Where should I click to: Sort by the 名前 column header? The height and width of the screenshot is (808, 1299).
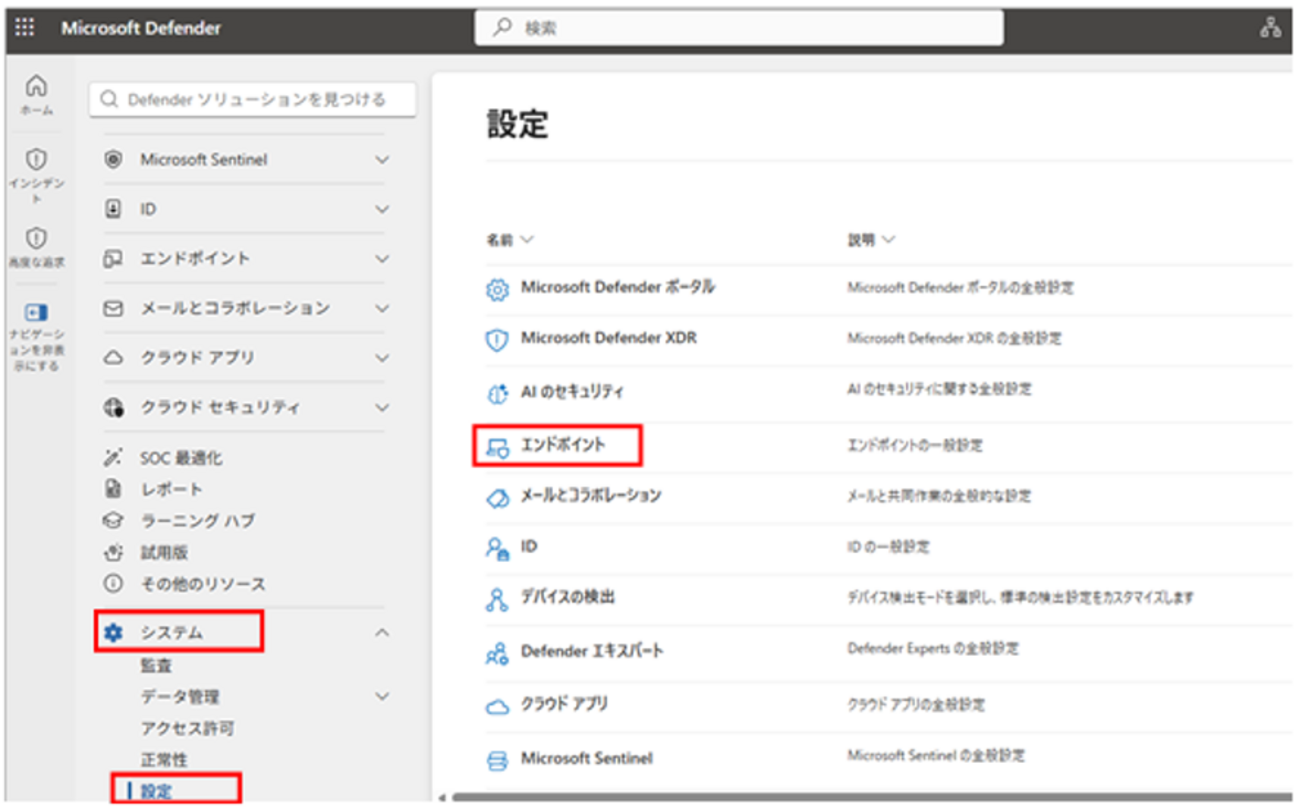pos(510,240)
